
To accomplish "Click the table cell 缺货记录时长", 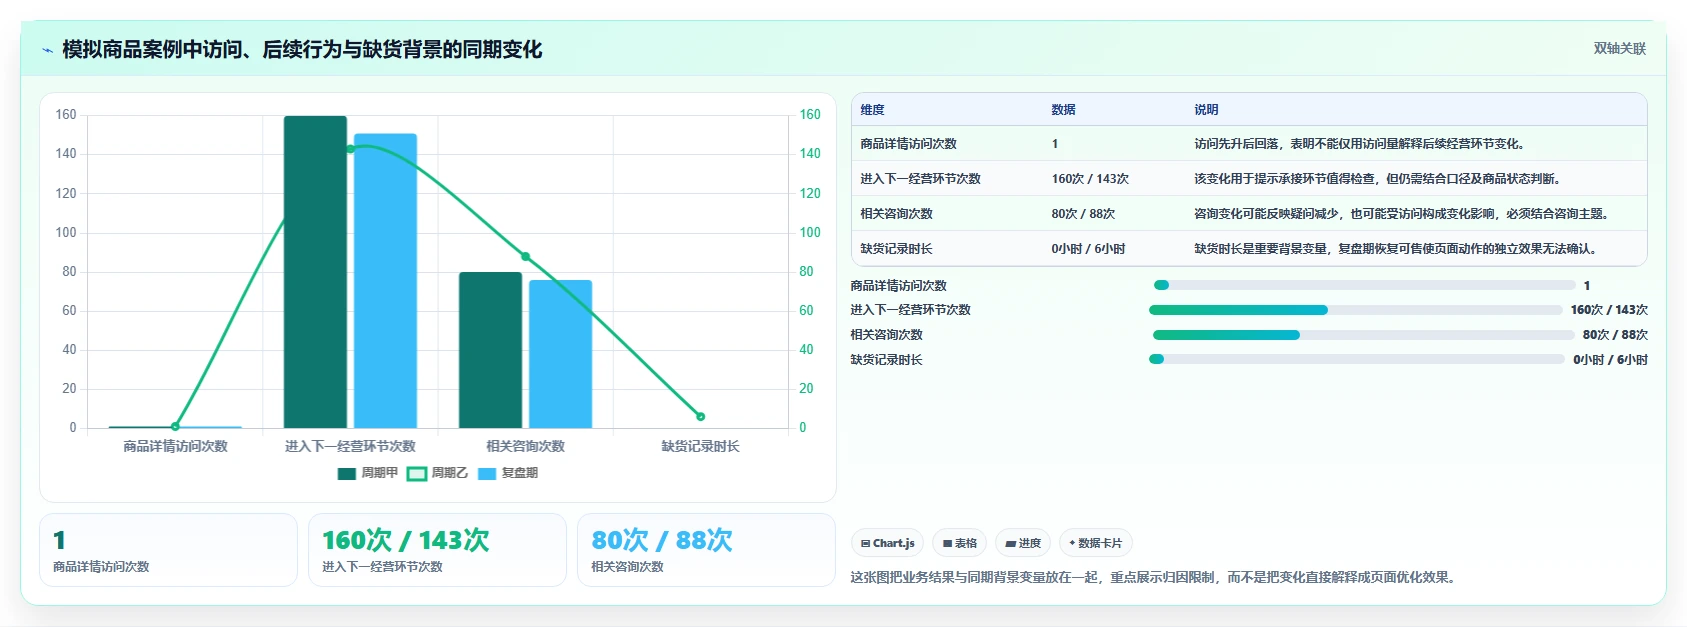I will point(897,249).
